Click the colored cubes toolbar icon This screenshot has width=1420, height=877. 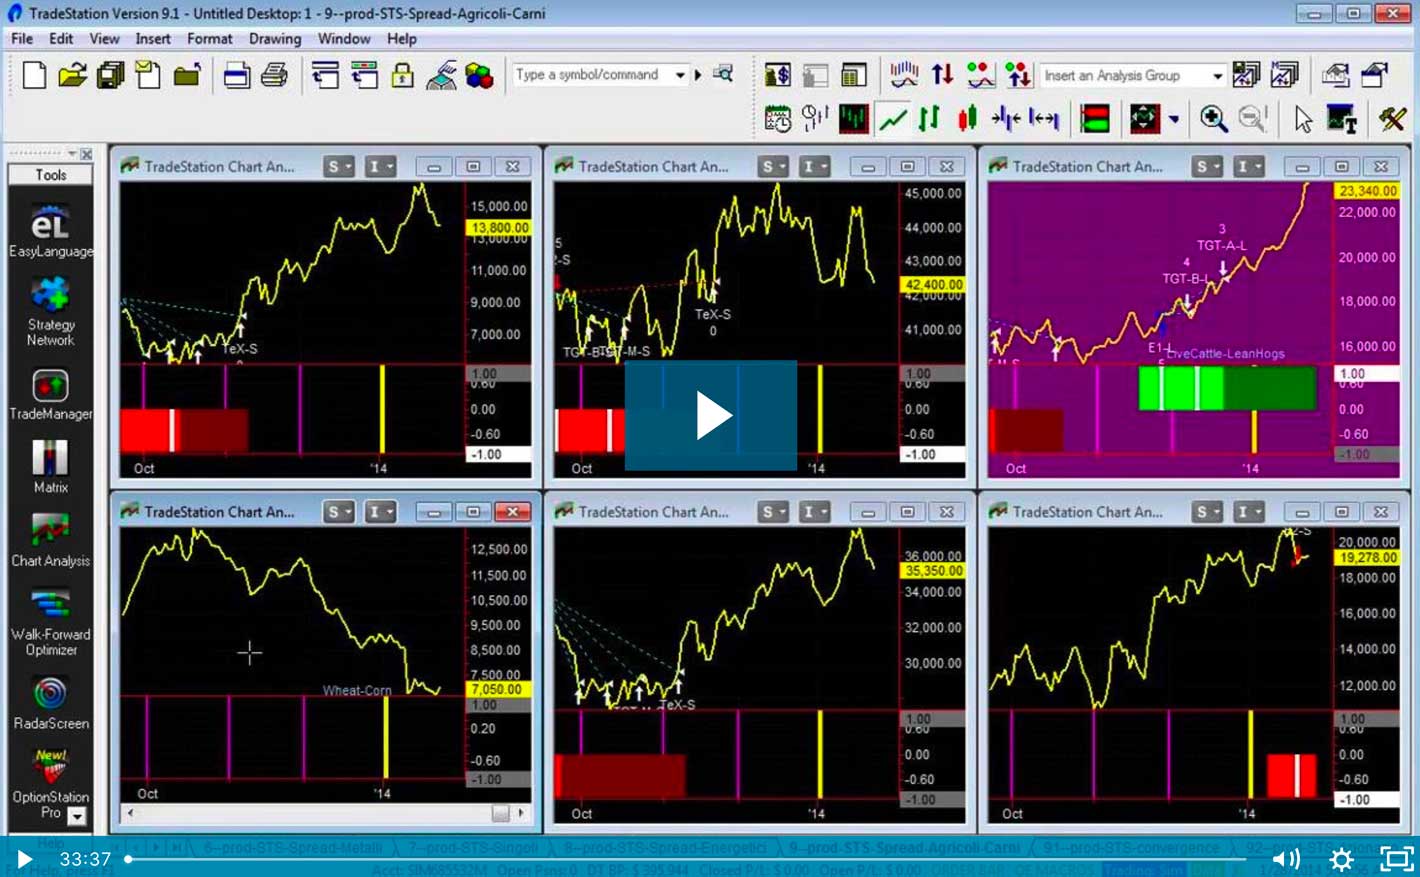coord(480,75)
